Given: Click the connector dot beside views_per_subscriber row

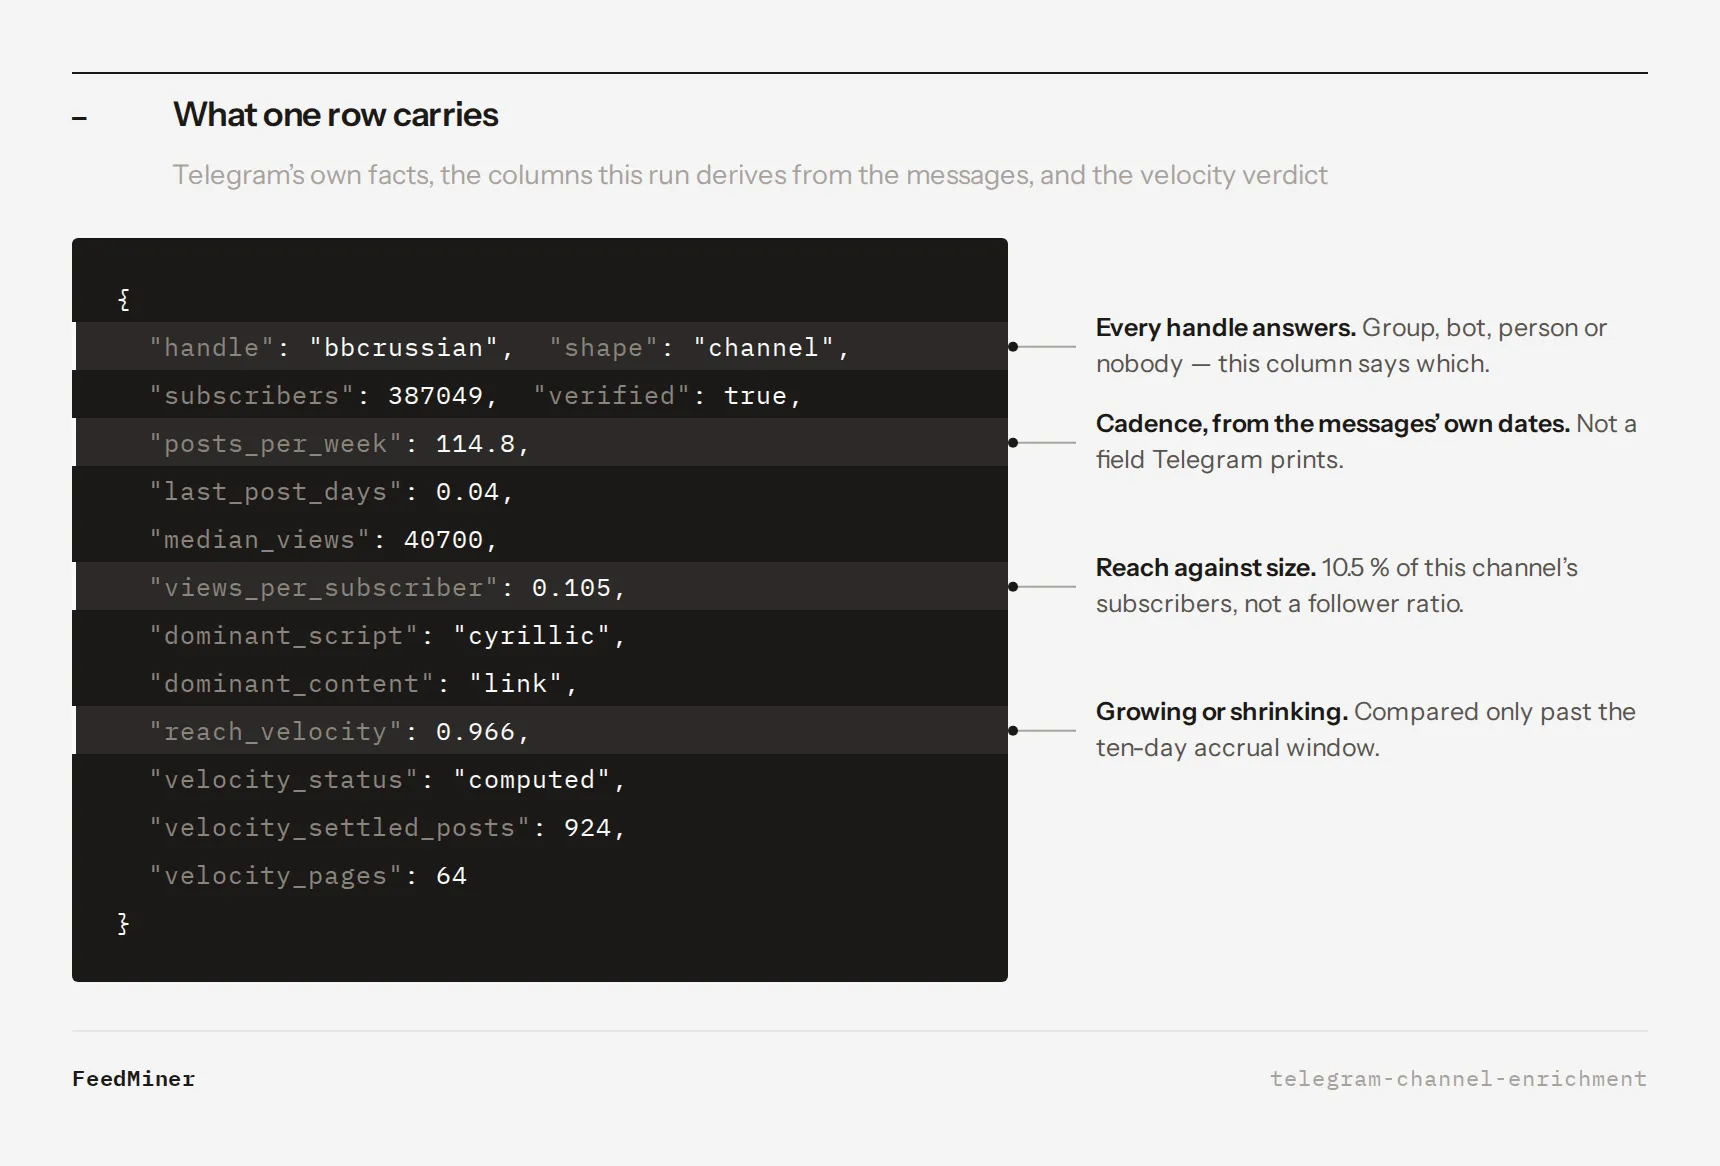Looking at the screenshot, I should click(1013, 587).
